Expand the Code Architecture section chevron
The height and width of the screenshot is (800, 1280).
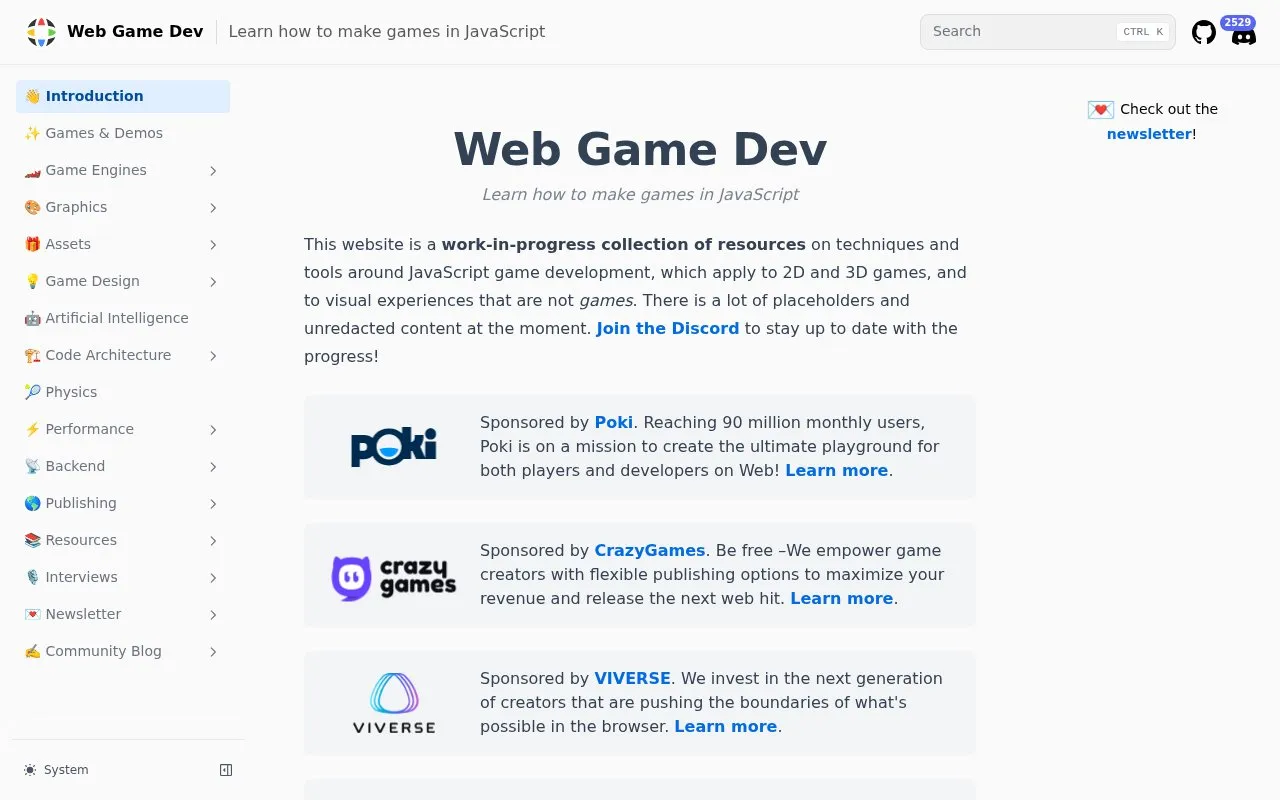(x=213, y=356)
